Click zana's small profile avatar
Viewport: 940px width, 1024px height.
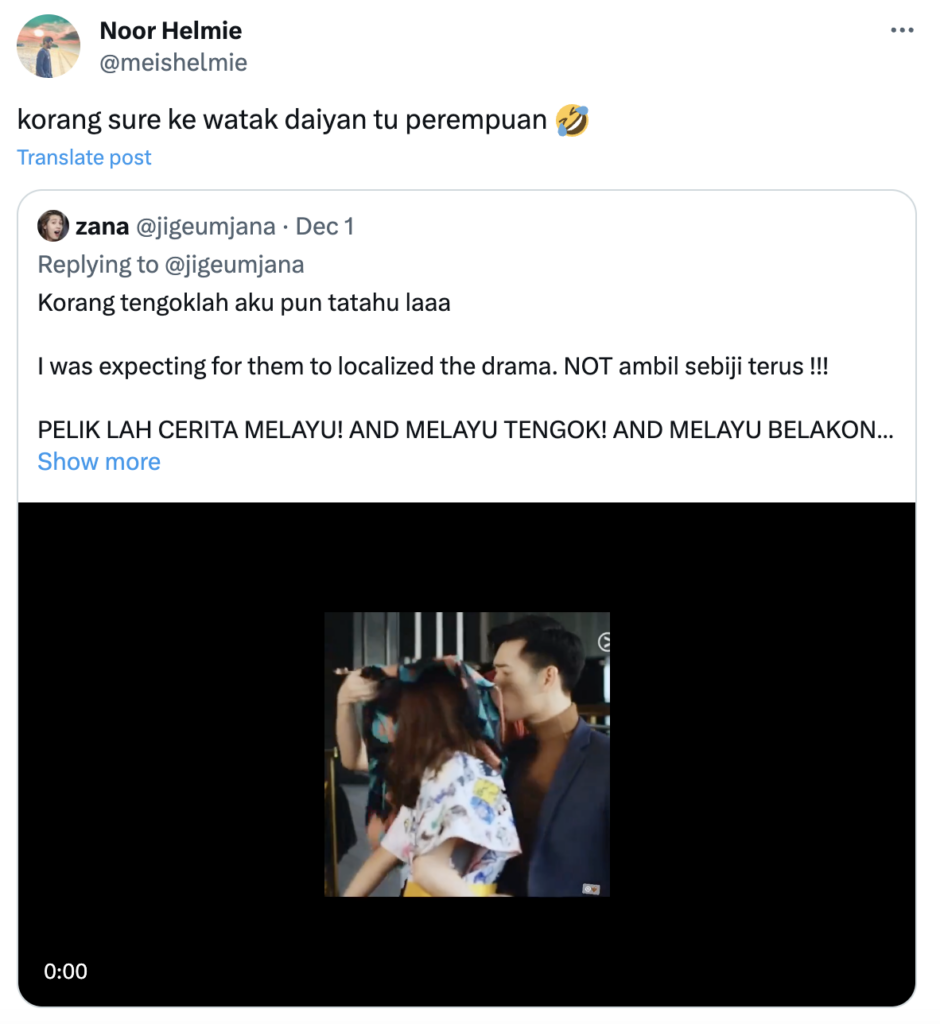tap(53, 226)
